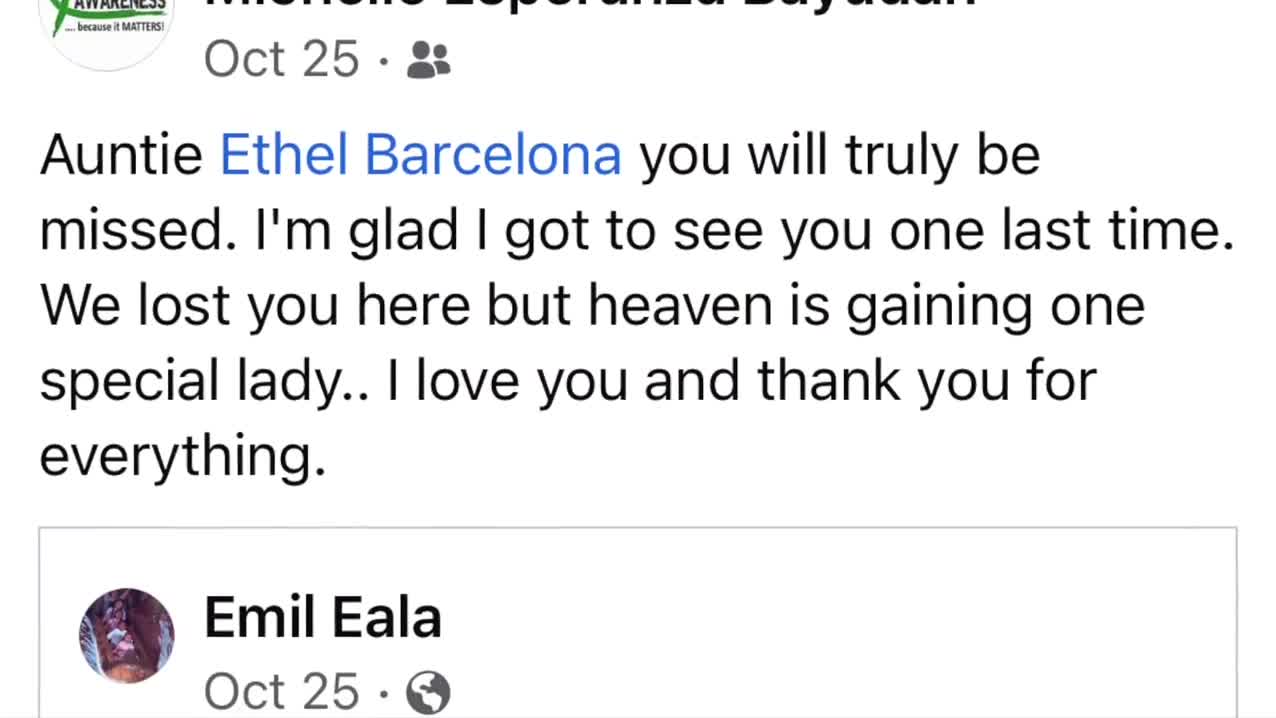The height and width of the screenshot is (718, 1276).
Task: Click the globe public-audience icon
Action: [x=429, y=692]
